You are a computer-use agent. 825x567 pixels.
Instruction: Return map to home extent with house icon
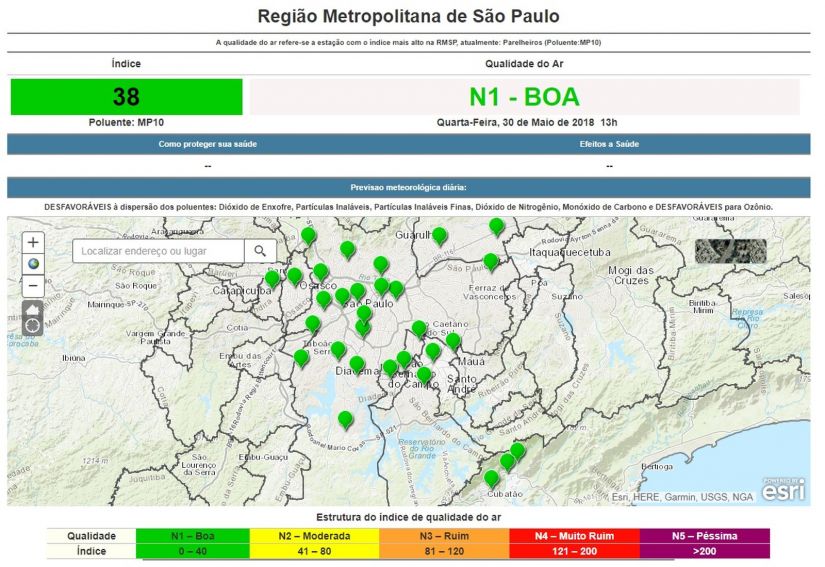(x=33, y=309)
